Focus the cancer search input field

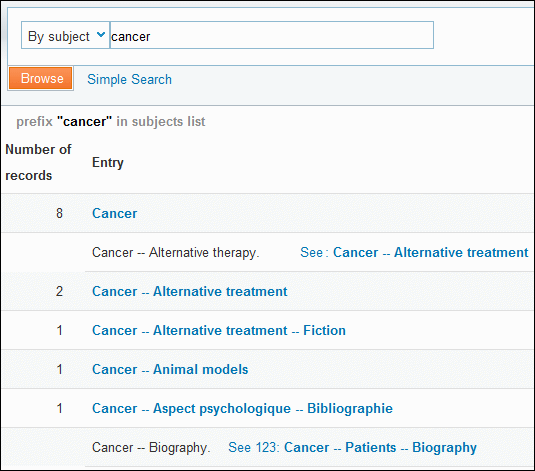tap(272, 35)
